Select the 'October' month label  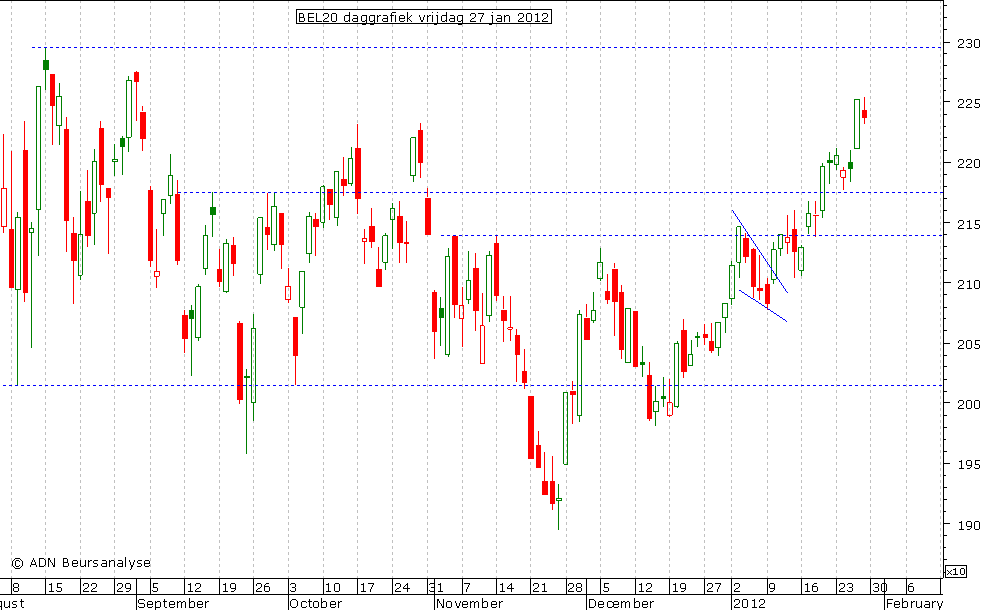pos(316,604)
